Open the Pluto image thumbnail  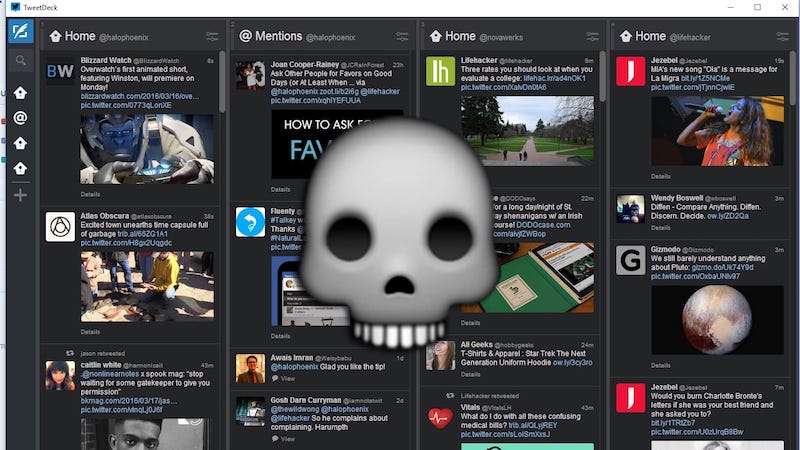pos(717,320)
